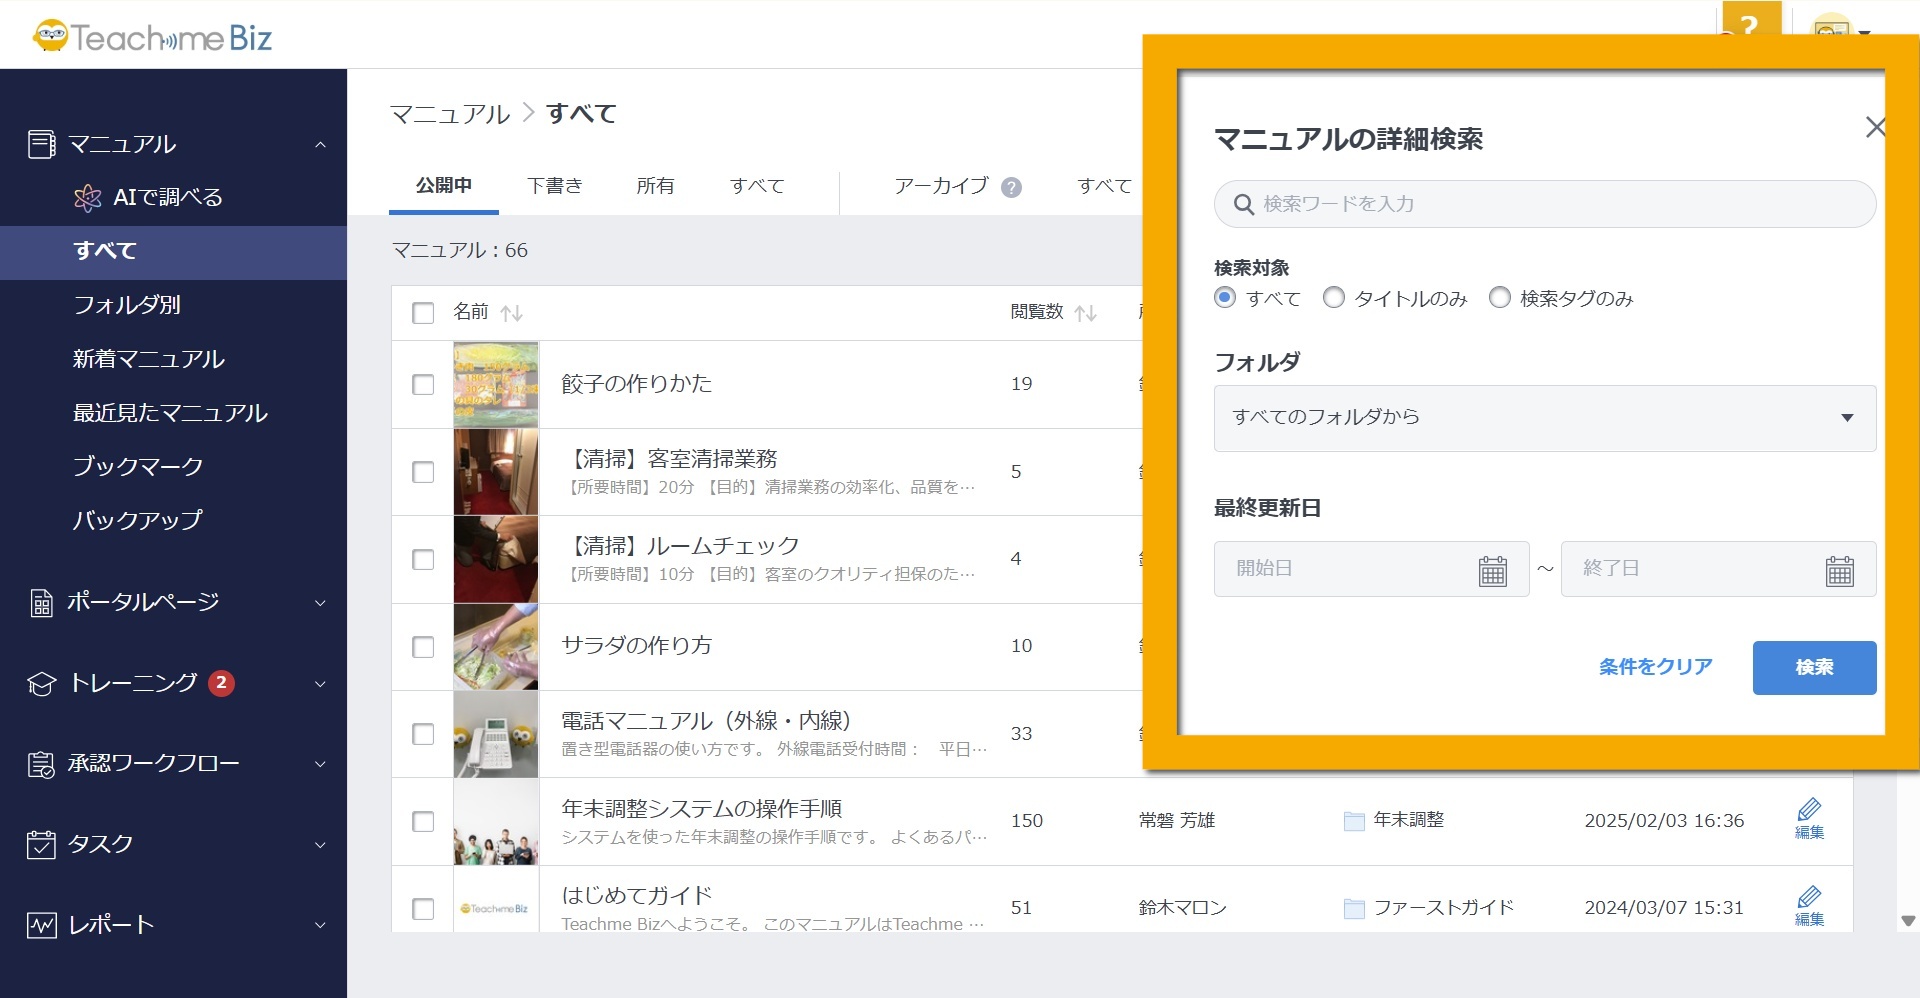The image size is (1920, 998).
Task: Sort the list by 閲覧数 arrows
Action: [1085, 313]
